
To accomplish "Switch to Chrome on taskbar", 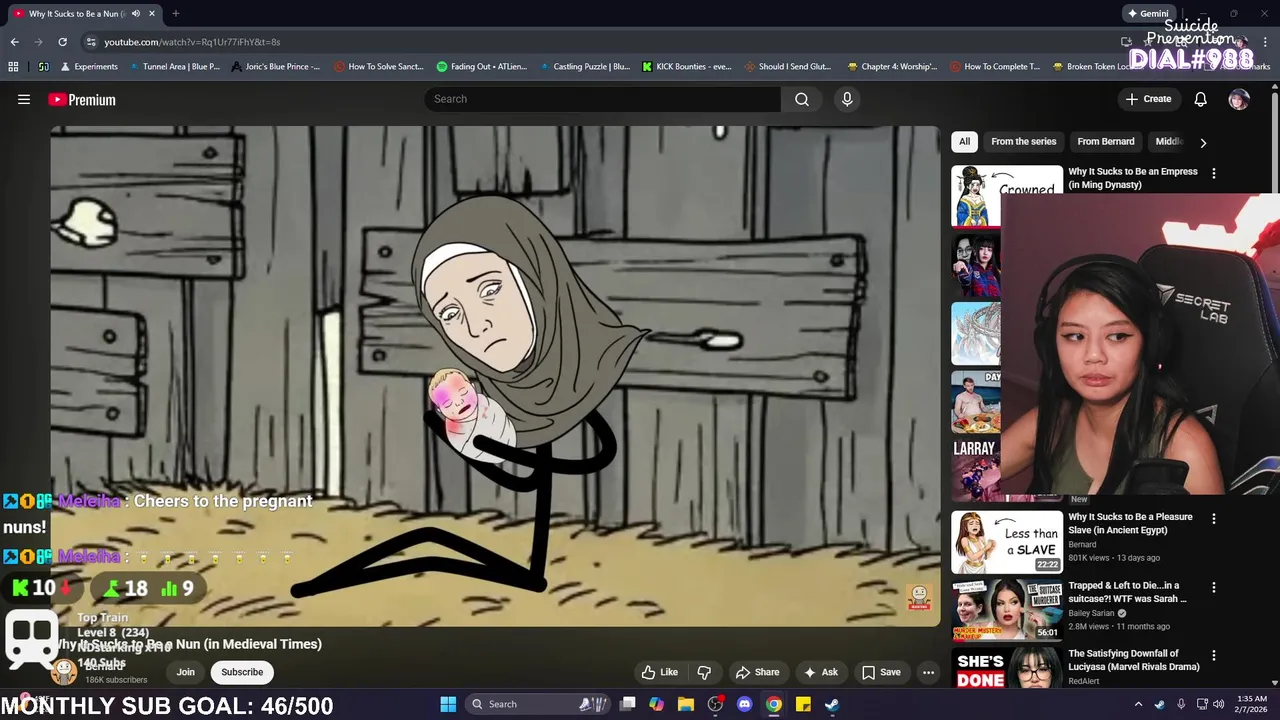I will tap(774, 704).
